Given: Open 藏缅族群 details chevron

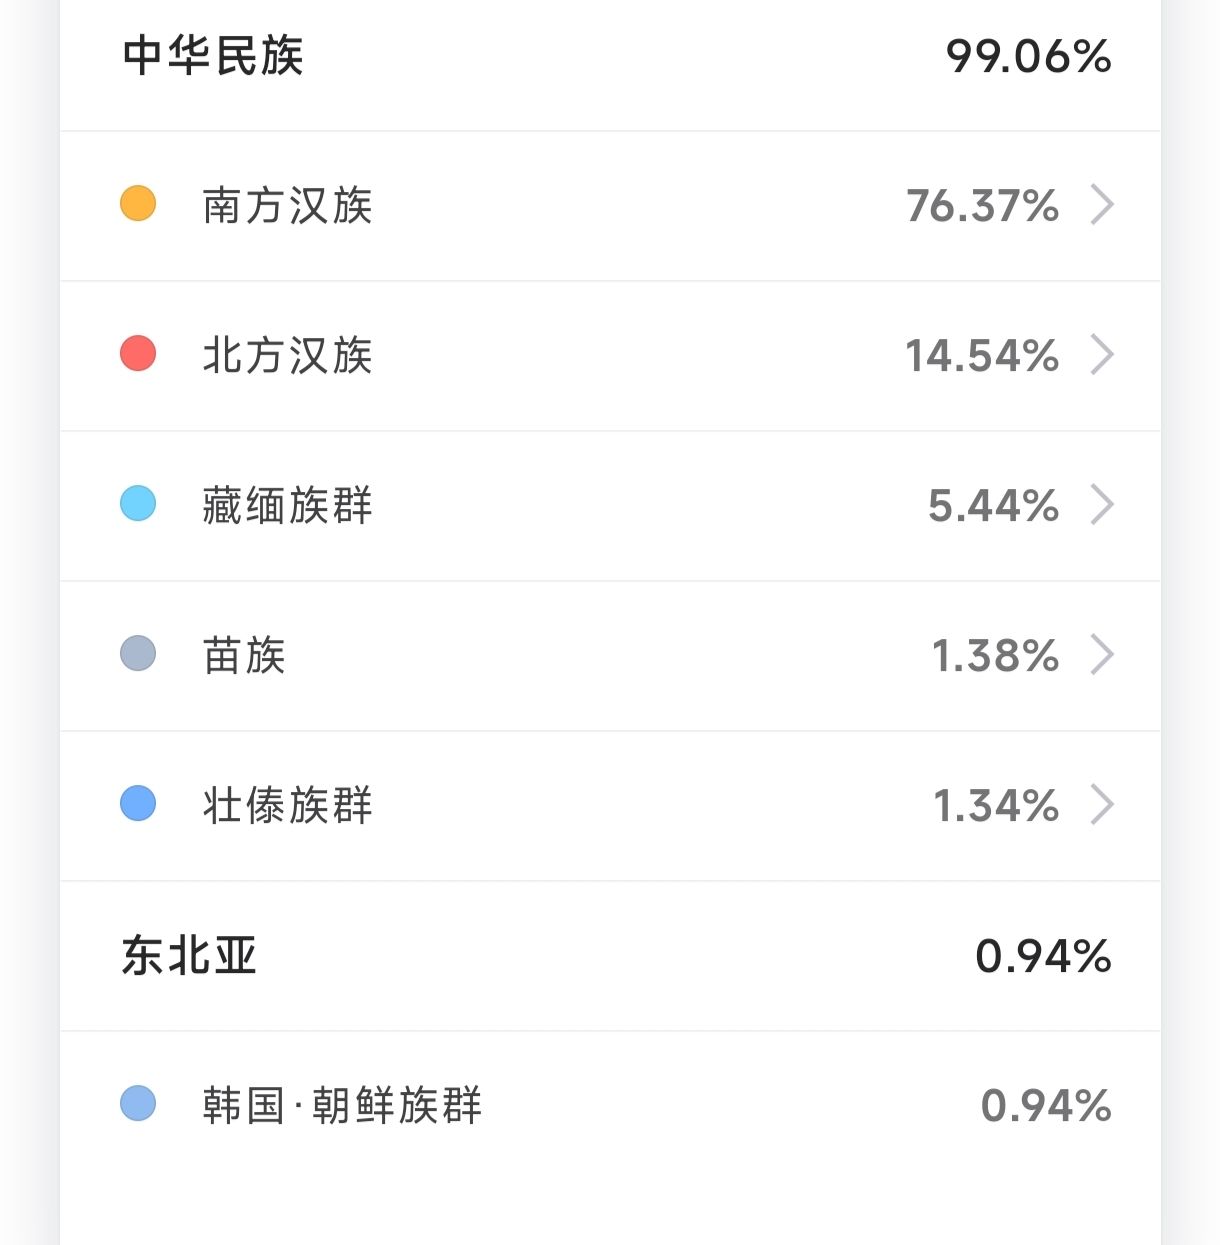Looking at the screenshot, I should tap(1101, 505).
